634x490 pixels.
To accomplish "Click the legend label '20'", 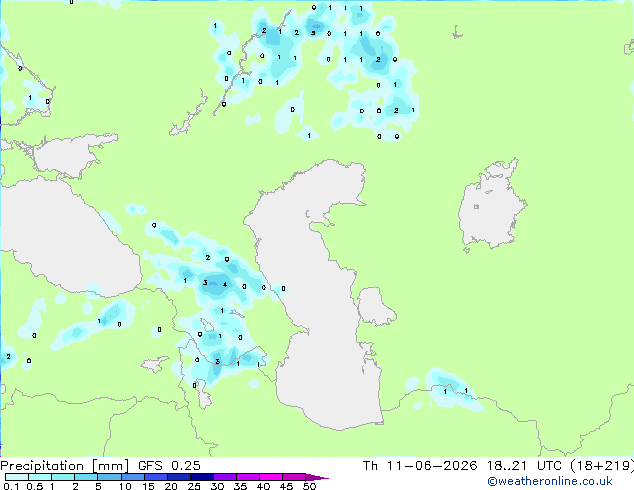I will pos(171,486).
